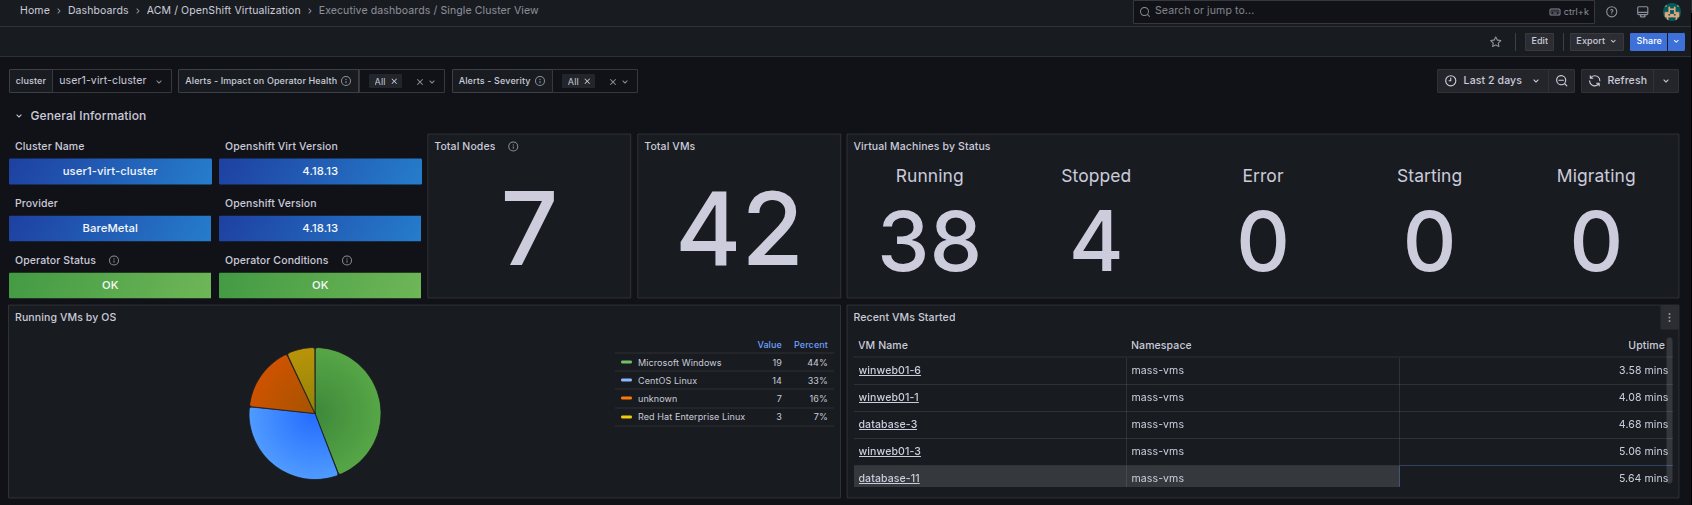Click the OK value under Operator Status
This screenshot has width=1692, height=505.
tap(110, 285)
